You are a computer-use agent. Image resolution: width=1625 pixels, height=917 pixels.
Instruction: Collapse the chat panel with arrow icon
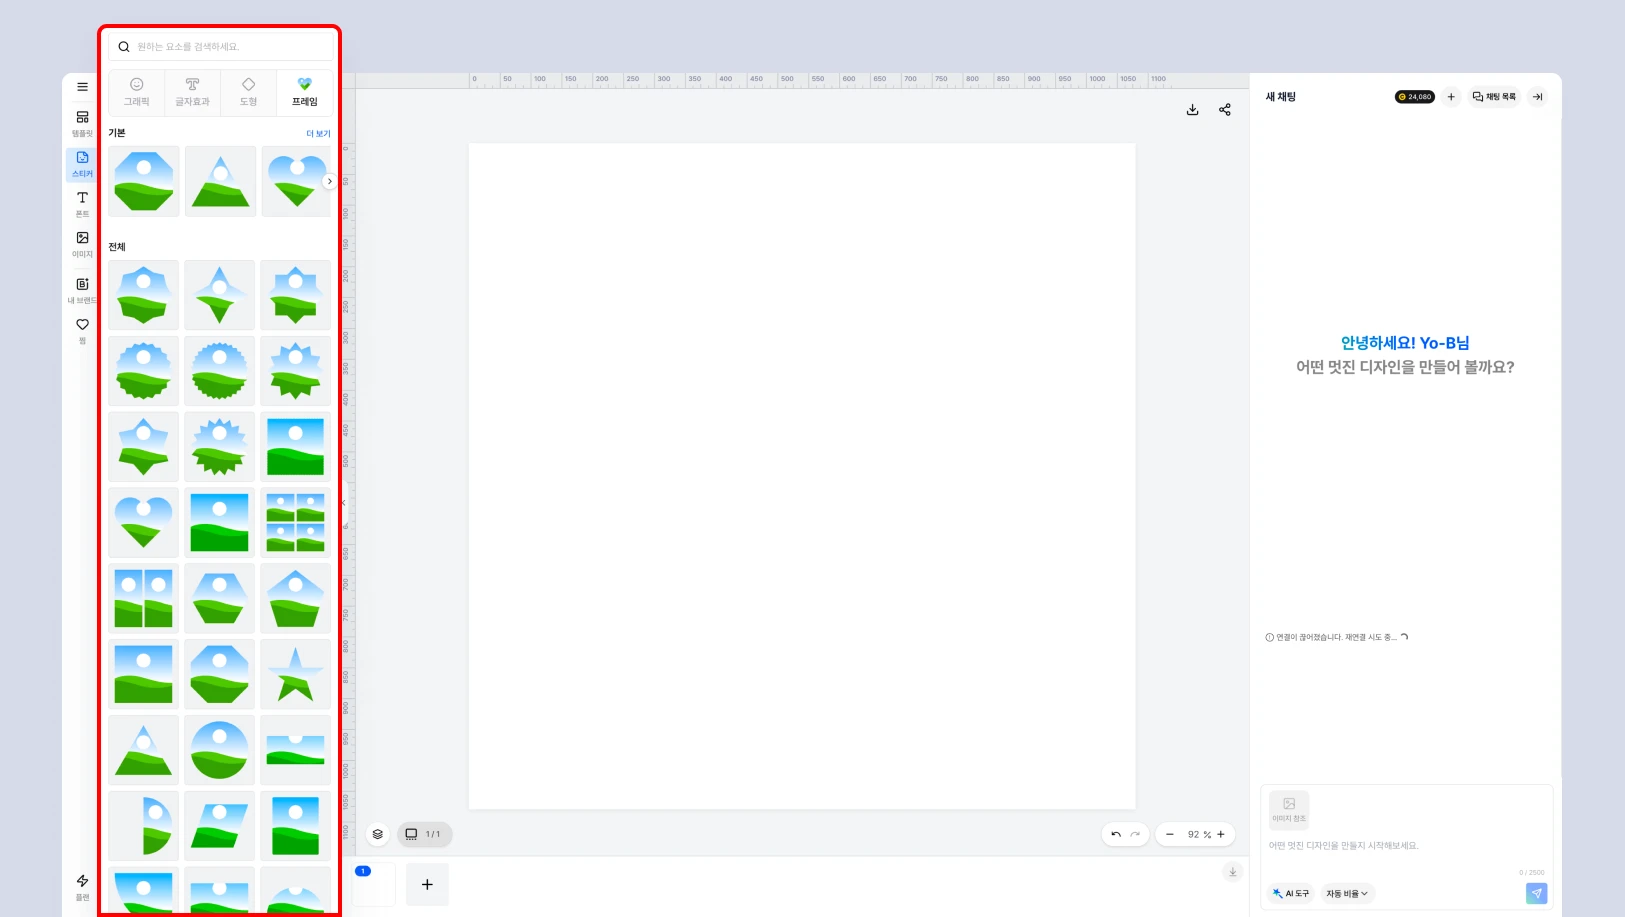coord(1538,97)
